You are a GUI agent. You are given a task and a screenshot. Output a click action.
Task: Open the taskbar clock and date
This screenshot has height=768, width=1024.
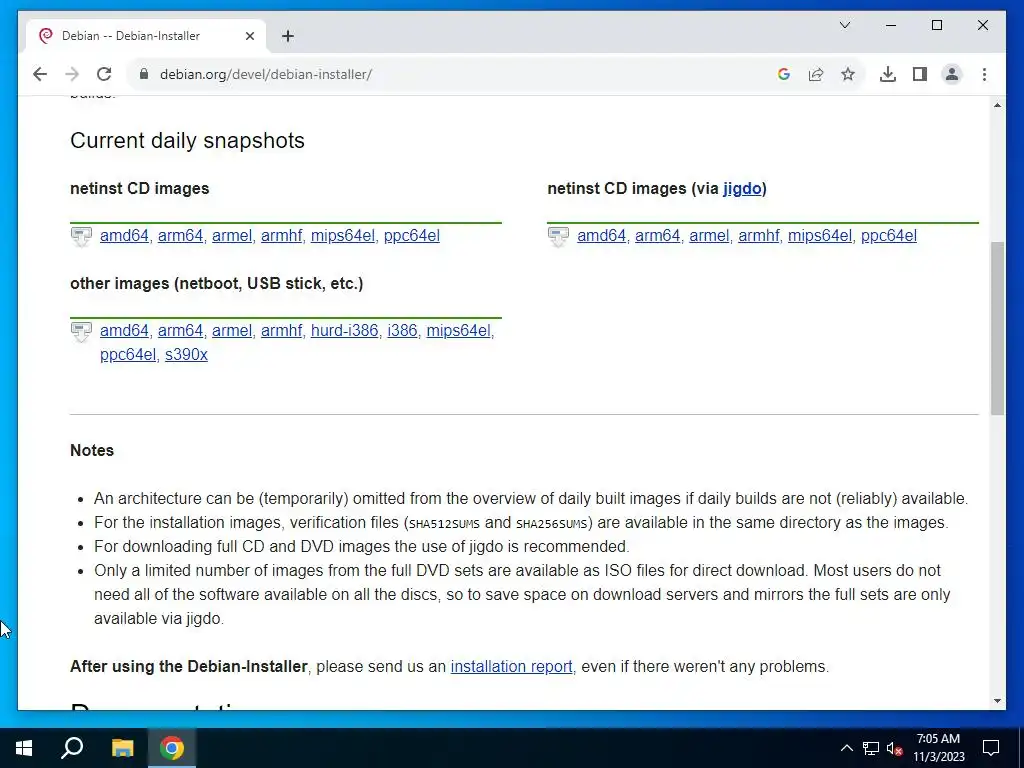pos(938,748)
